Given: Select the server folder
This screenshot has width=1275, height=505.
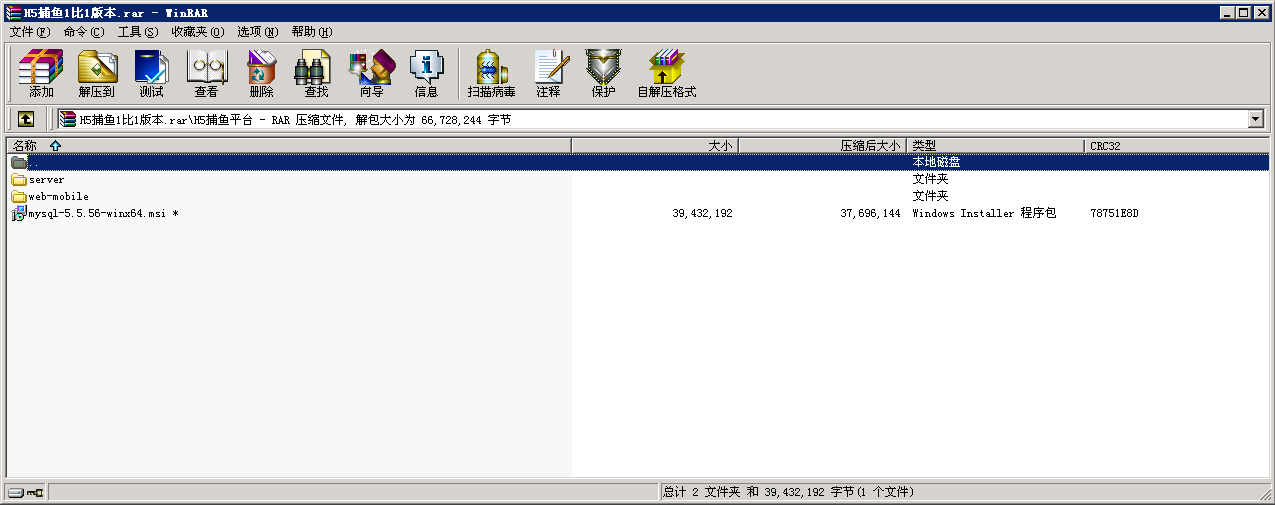Looking at the screenshot, I should point(46,180).
